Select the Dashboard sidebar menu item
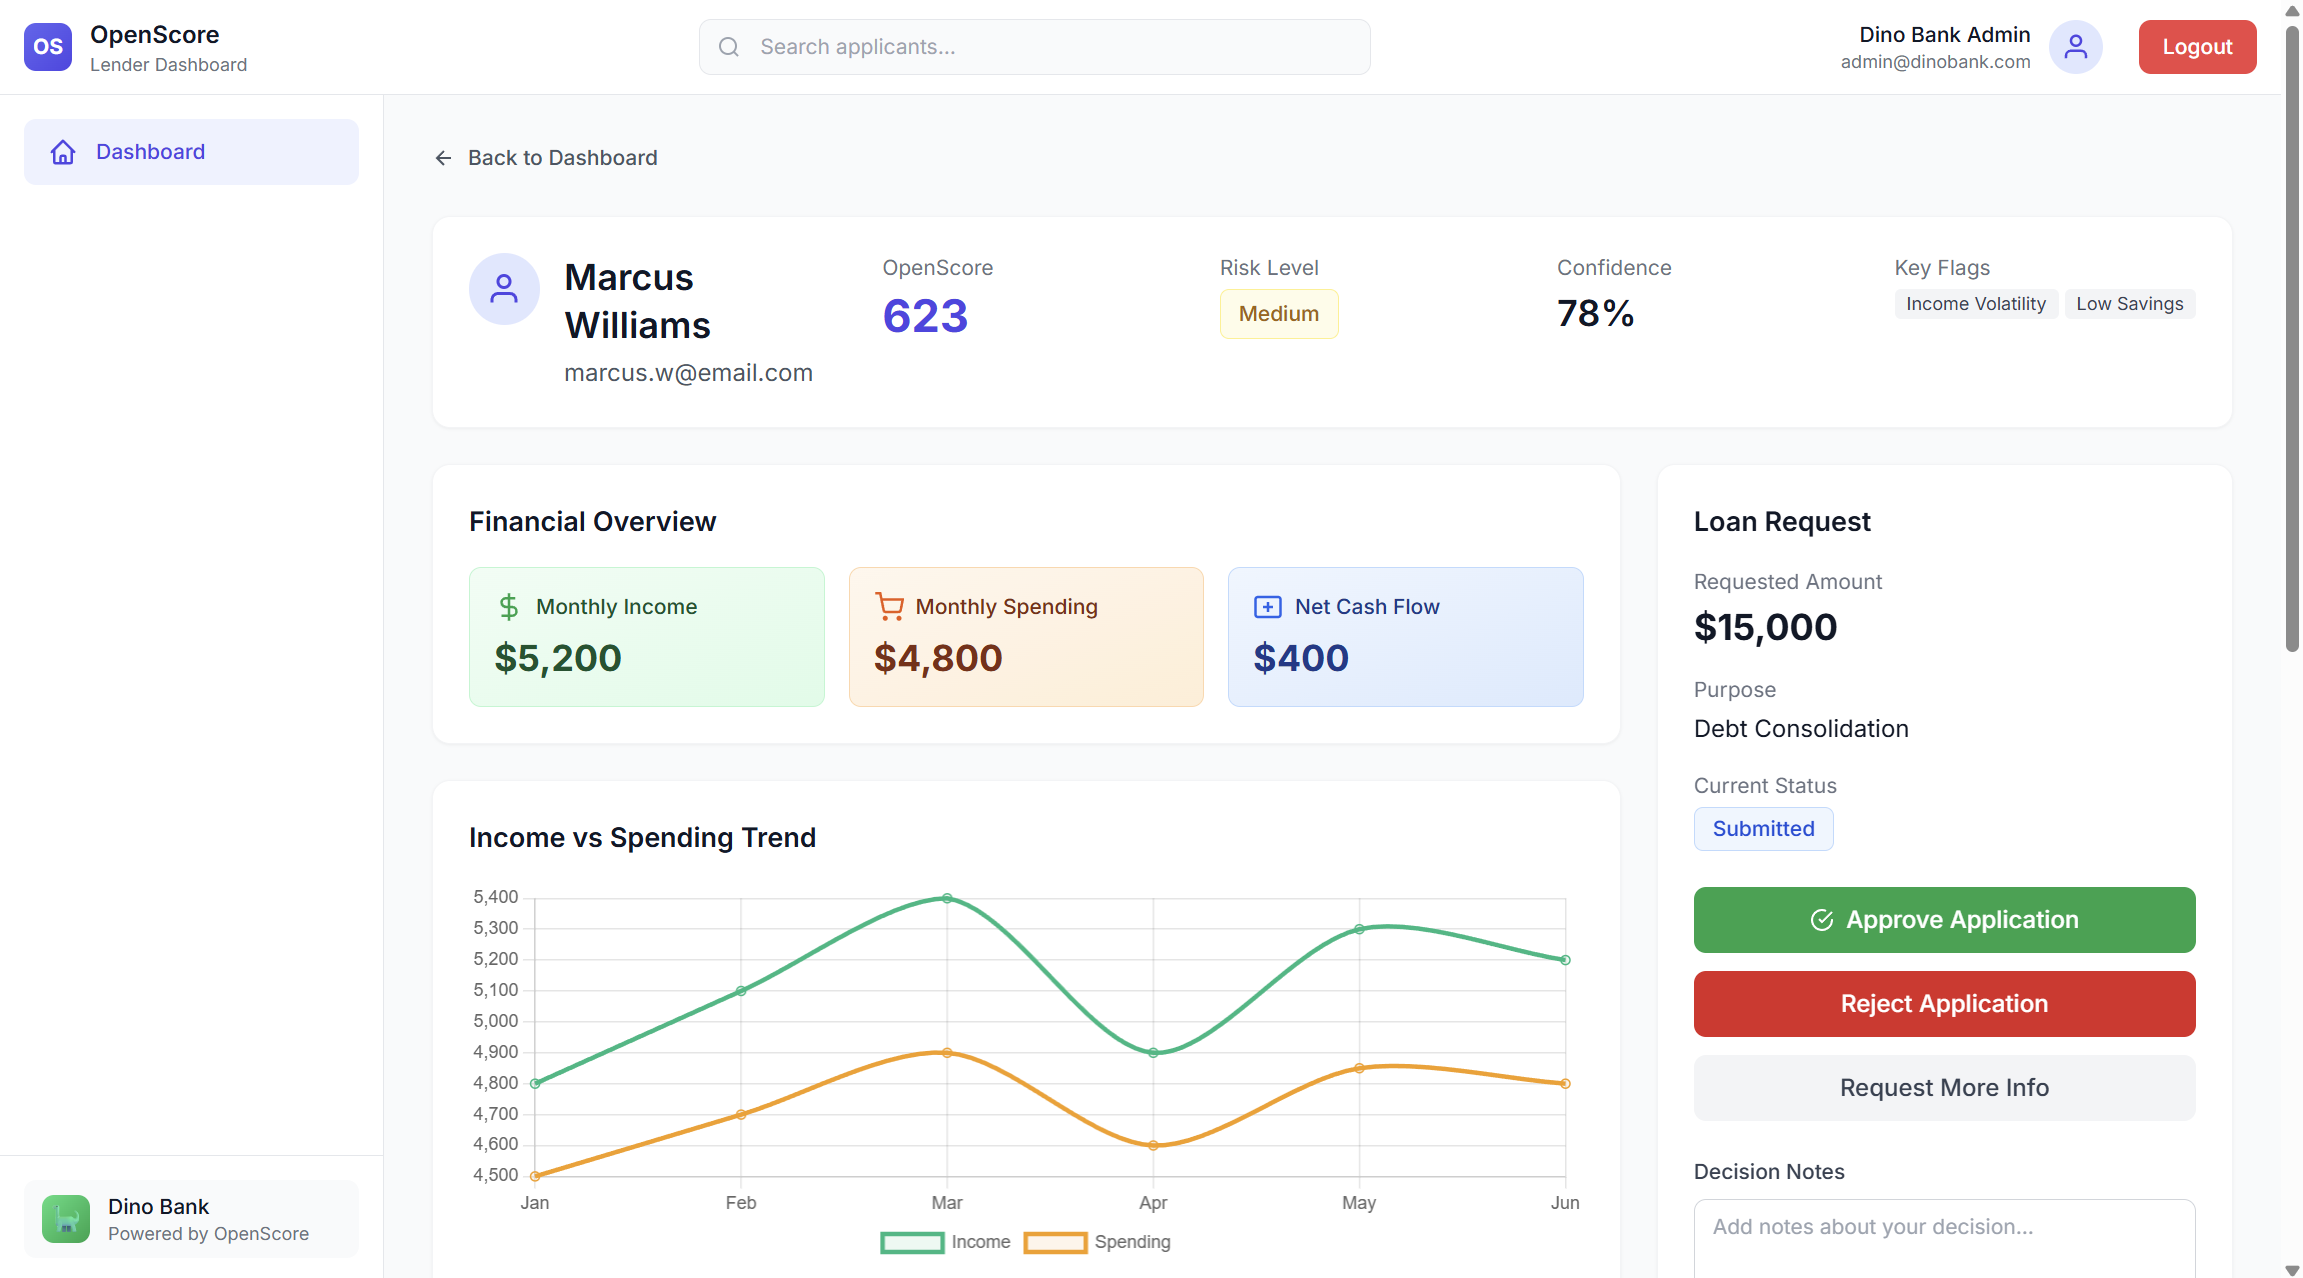 191,152
